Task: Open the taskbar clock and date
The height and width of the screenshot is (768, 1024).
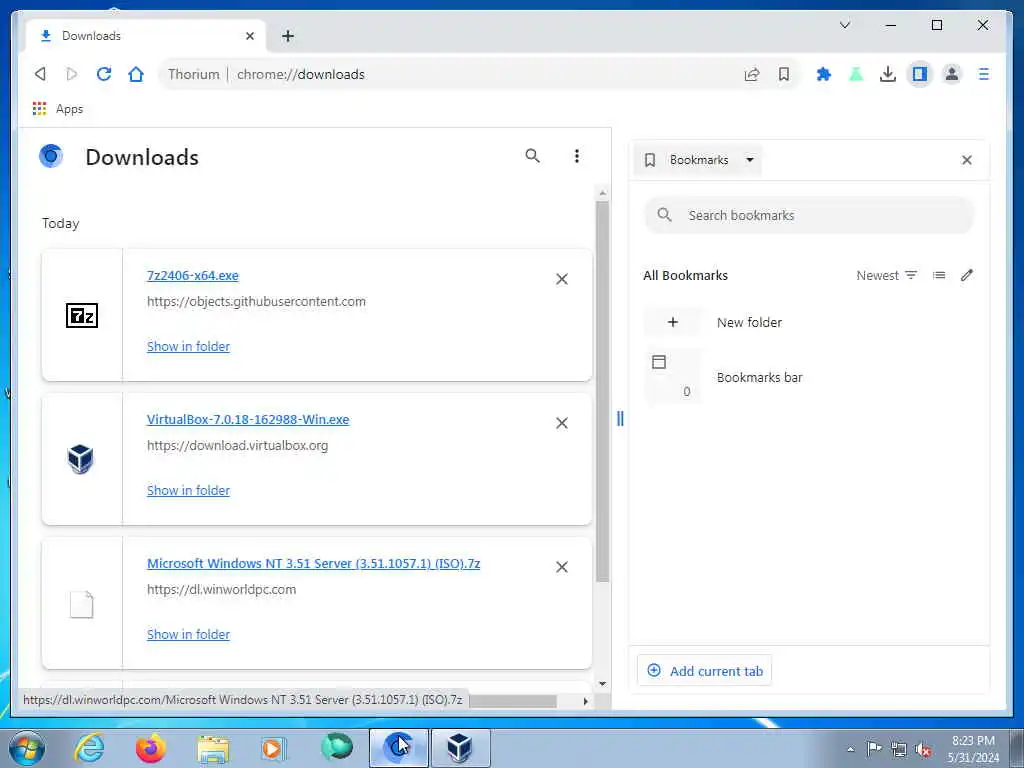Action: [x=973, y=749]
